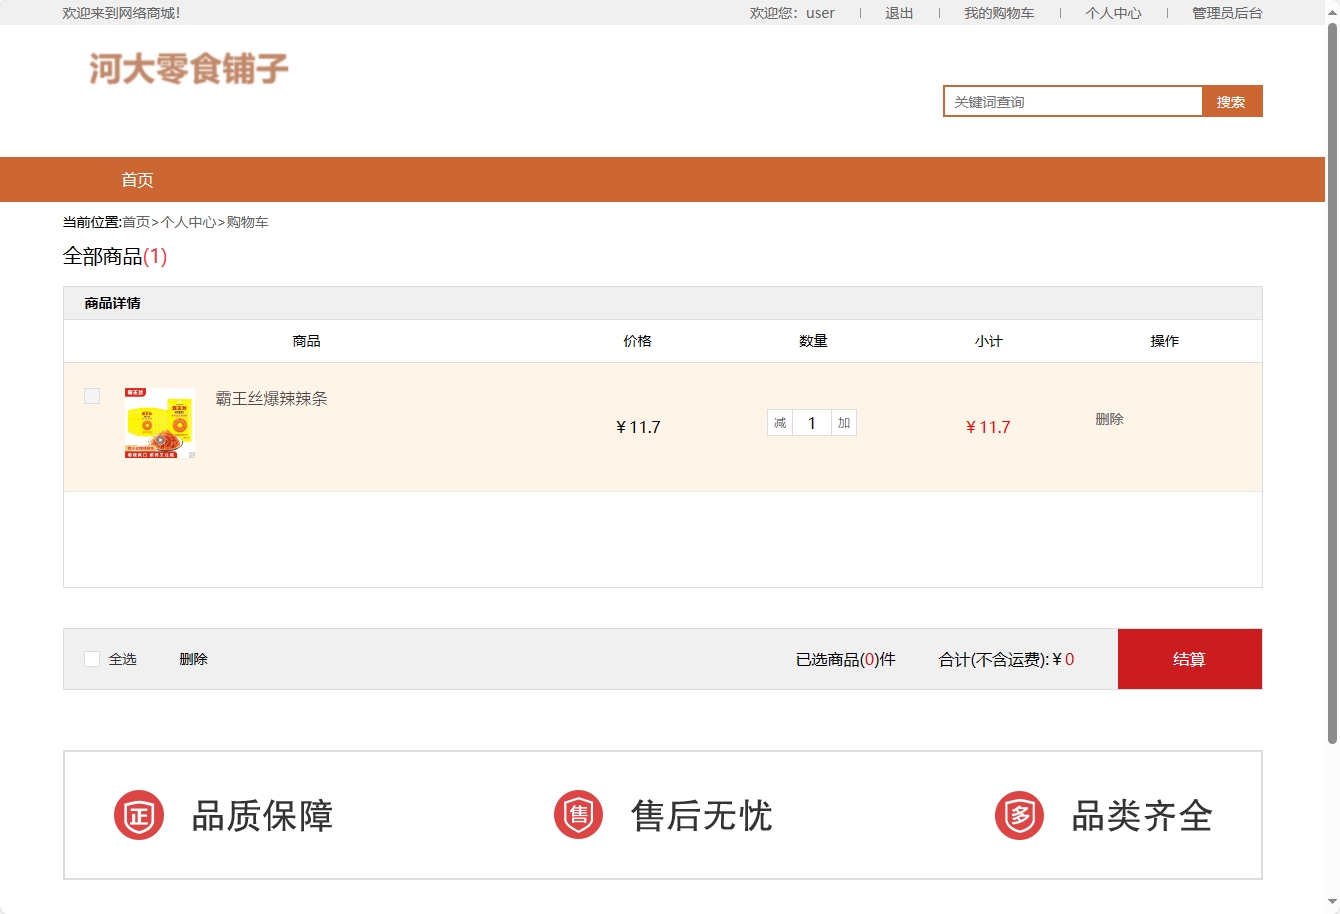Click 删除 next to the 全选 option
Viewport: 1340px width, 914px height.
[x=192, y=658]
